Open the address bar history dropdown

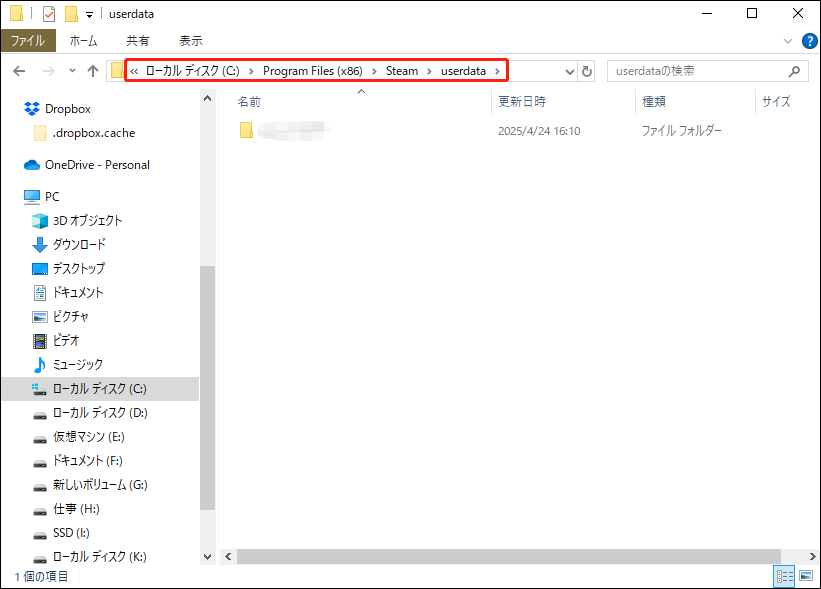tap(570, 71)
